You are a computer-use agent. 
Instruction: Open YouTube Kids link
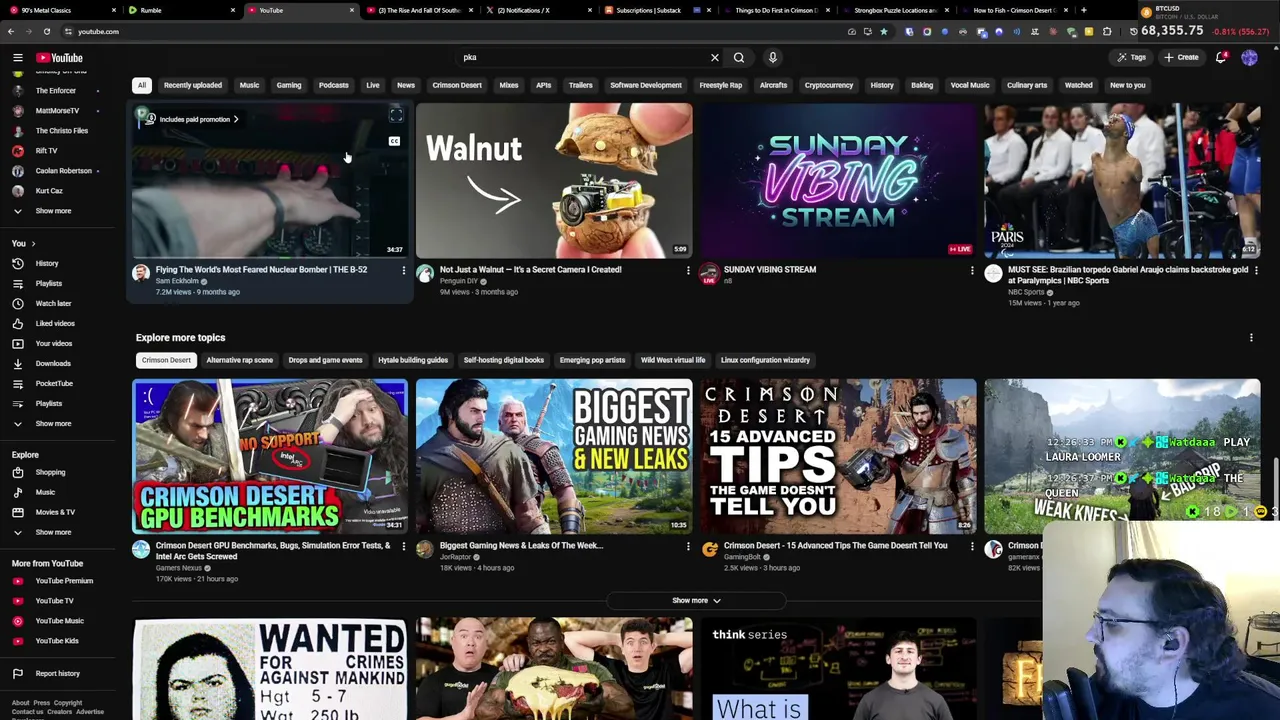pyautogui.click(x=57, y=641)
